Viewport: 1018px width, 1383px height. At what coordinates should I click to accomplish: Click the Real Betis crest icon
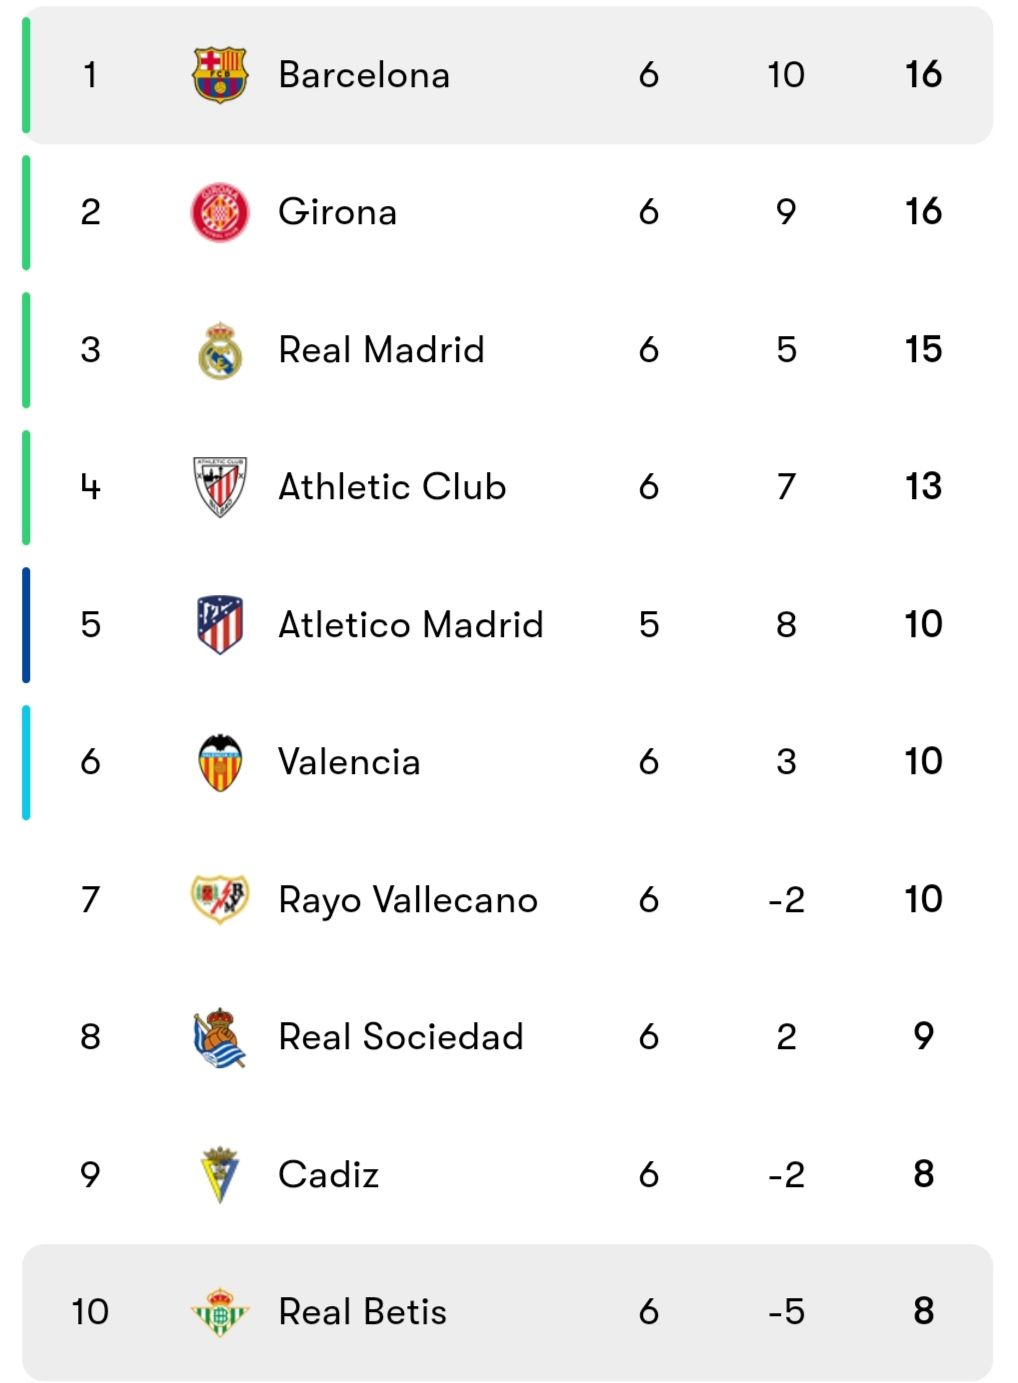(x=219, y=1312)
